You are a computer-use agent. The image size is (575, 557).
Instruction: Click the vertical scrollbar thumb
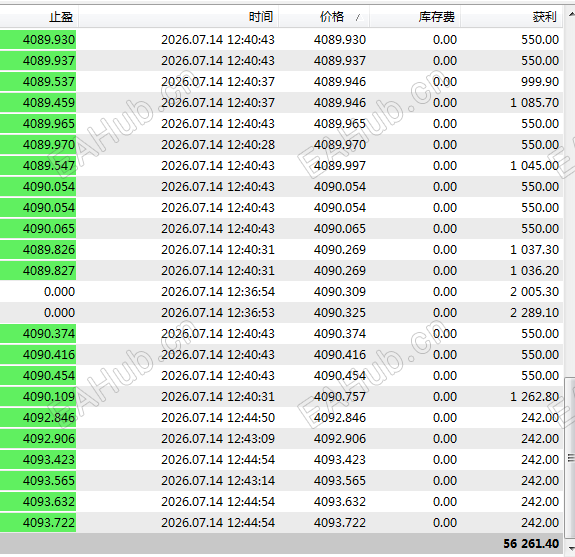(571, 458)
